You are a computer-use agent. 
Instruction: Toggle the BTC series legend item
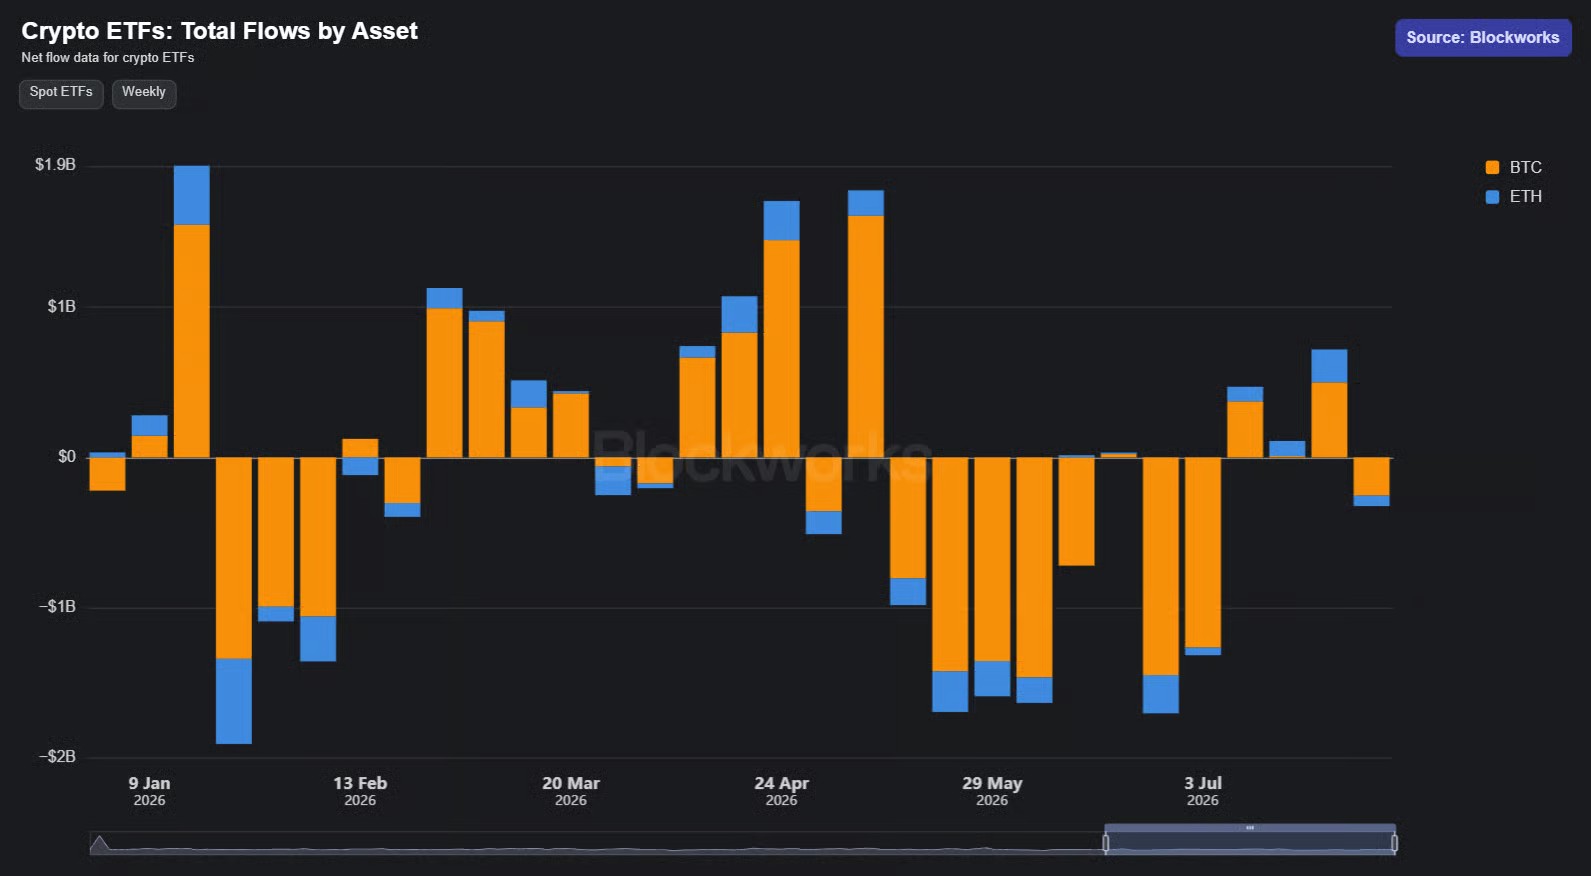point(1514,168)
